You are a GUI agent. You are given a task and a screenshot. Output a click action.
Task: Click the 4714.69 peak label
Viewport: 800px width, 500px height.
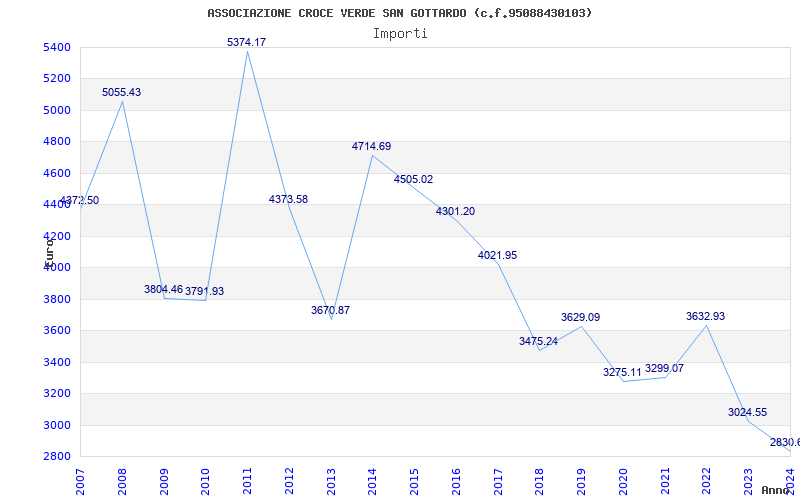pyautogui.click(x=371, y=146)
